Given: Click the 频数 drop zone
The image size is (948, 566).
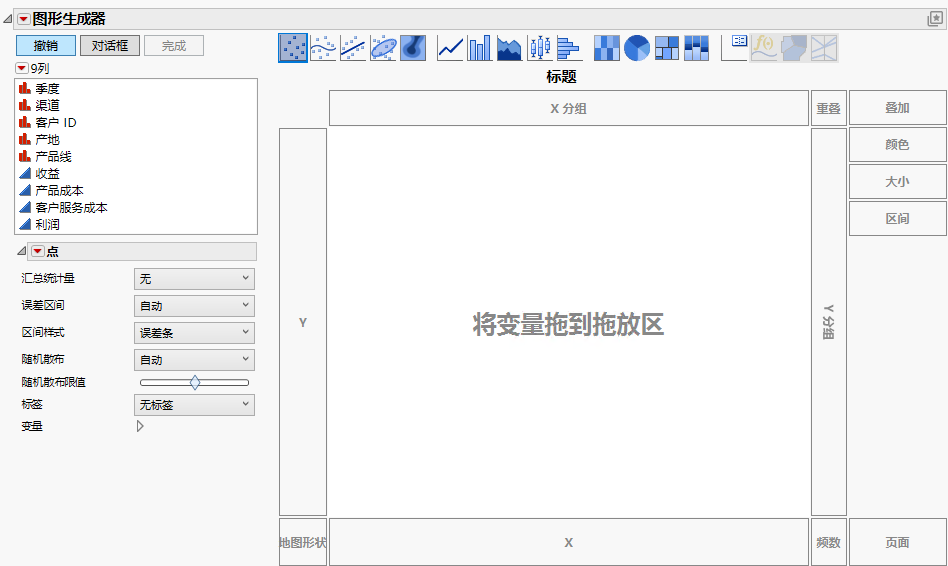Looking at the screenshot, I should click(x=829, y=542).
